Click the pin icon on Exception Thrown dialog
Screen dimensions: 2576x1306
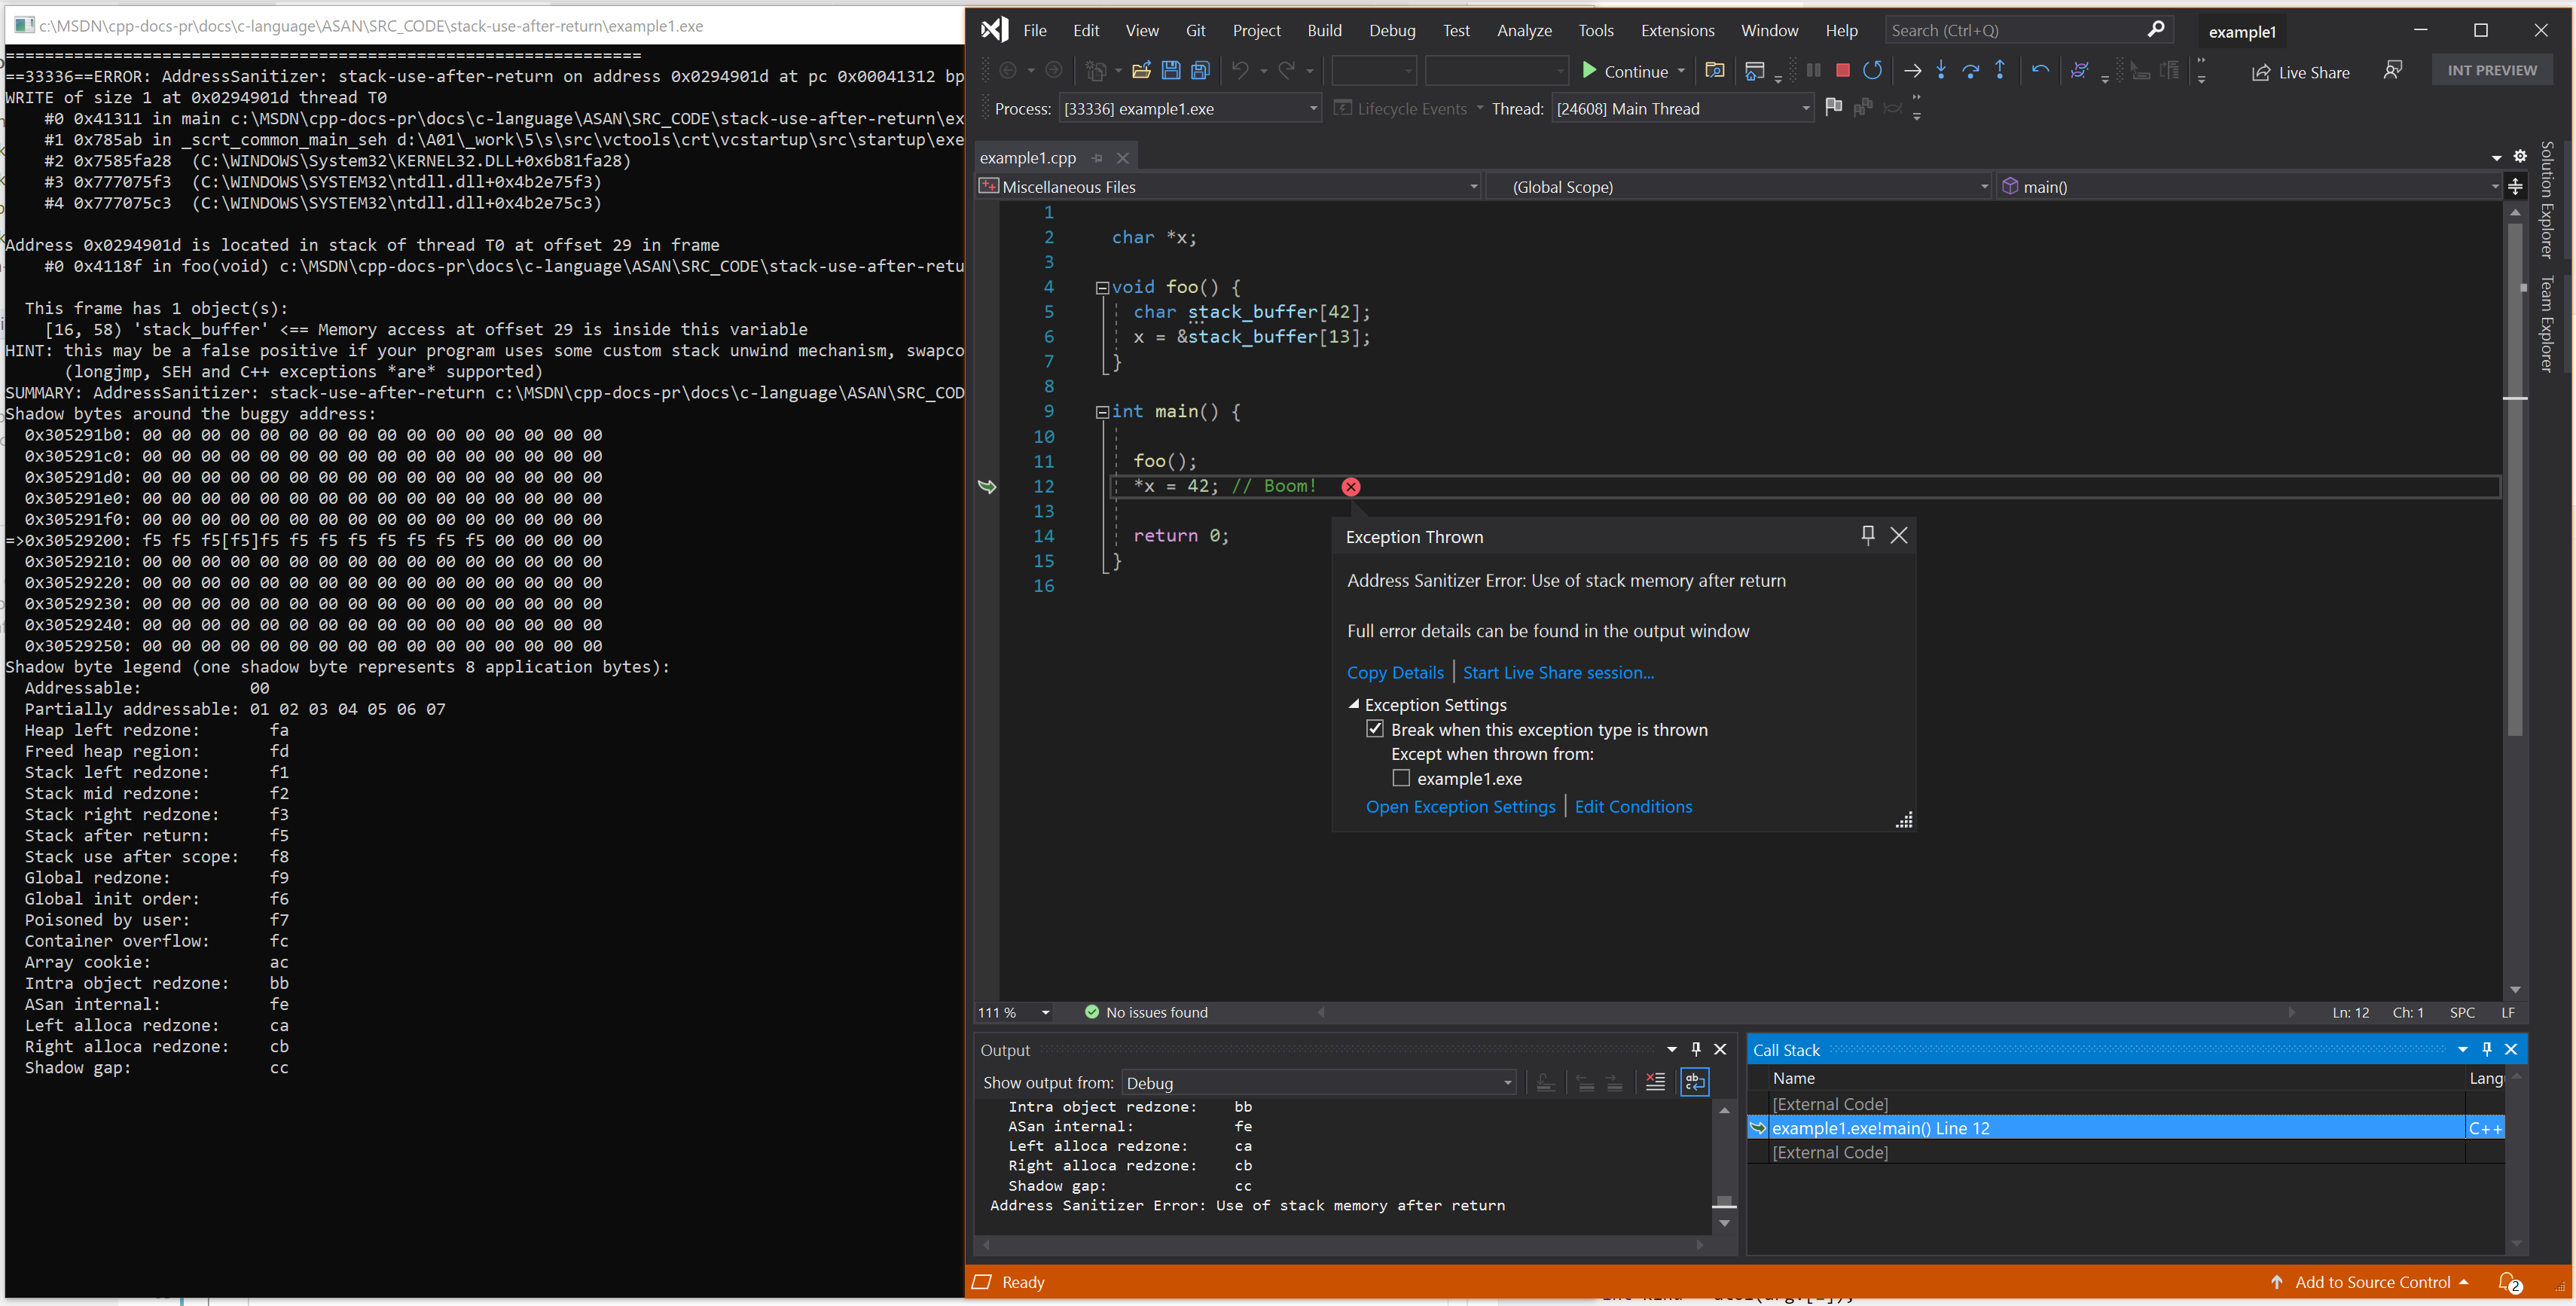coord(1868,535)
